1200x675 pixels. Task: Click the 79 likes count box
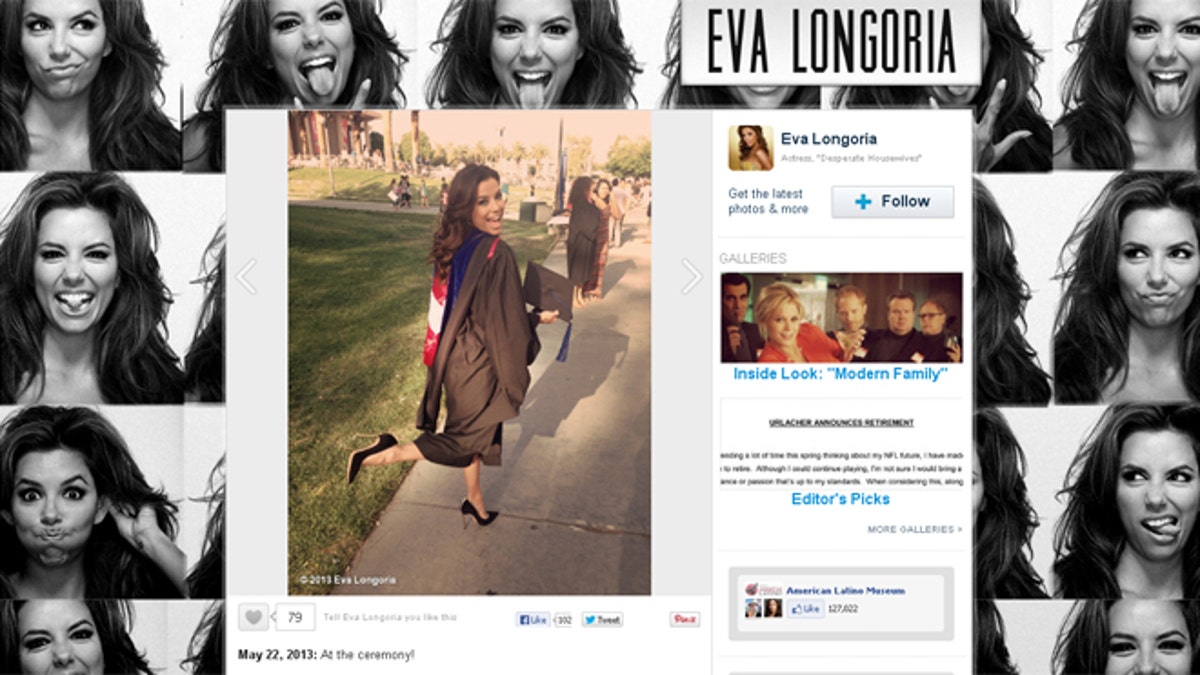click(x=295, y=617)
